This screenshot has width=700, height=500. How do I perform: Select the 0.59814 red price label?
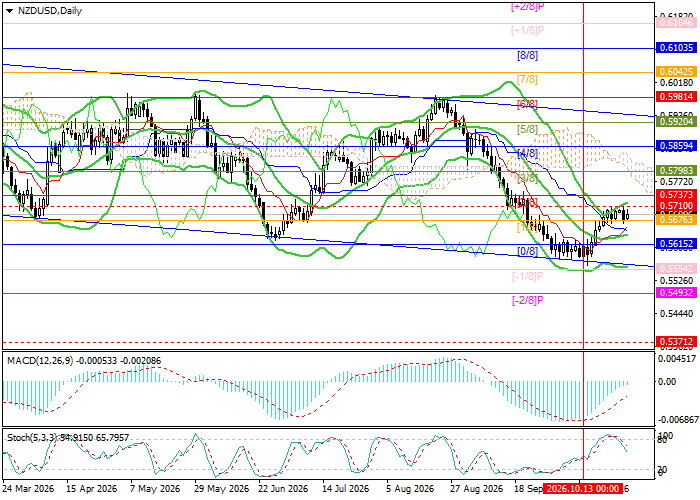(x=676, y=96)
